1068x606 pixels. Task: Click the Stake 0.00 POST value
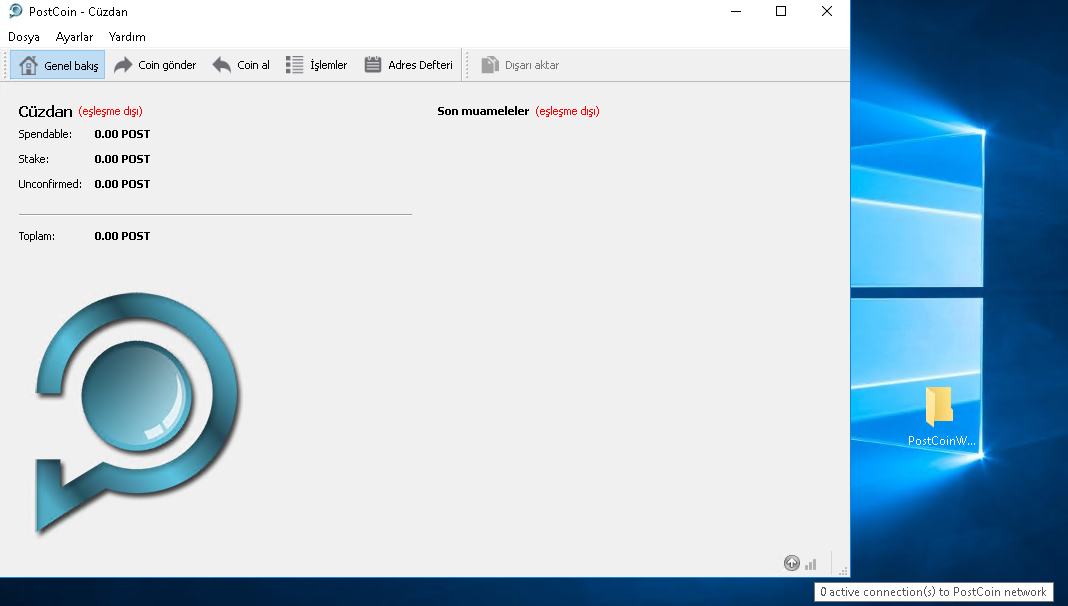122,159
